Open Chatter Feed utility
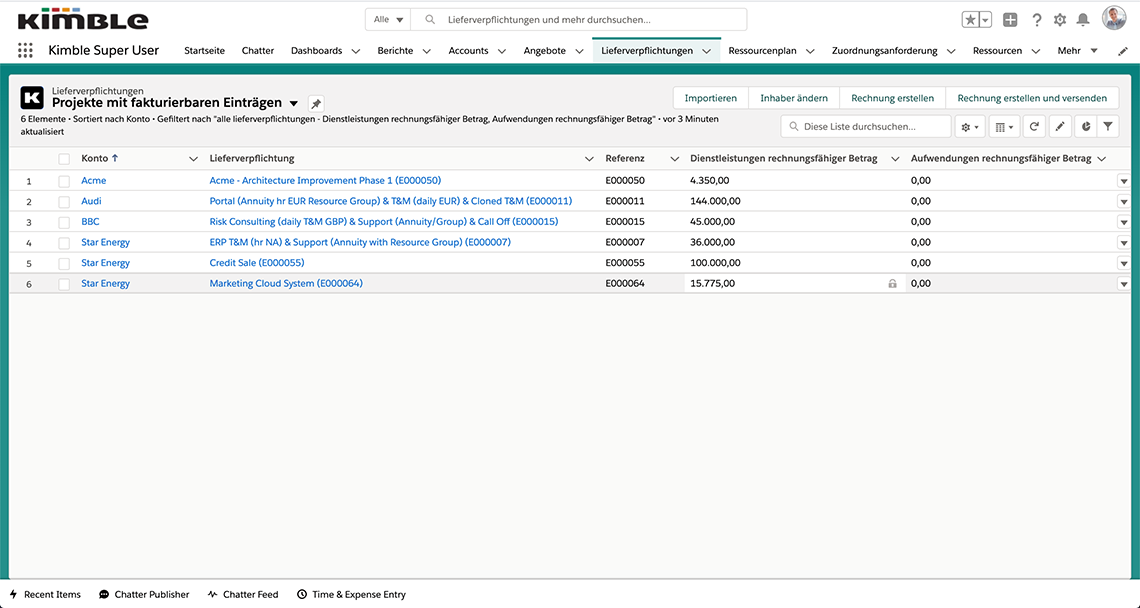Image resolution: width=1140 pixels, height=608 pixels. pos(243,594)
